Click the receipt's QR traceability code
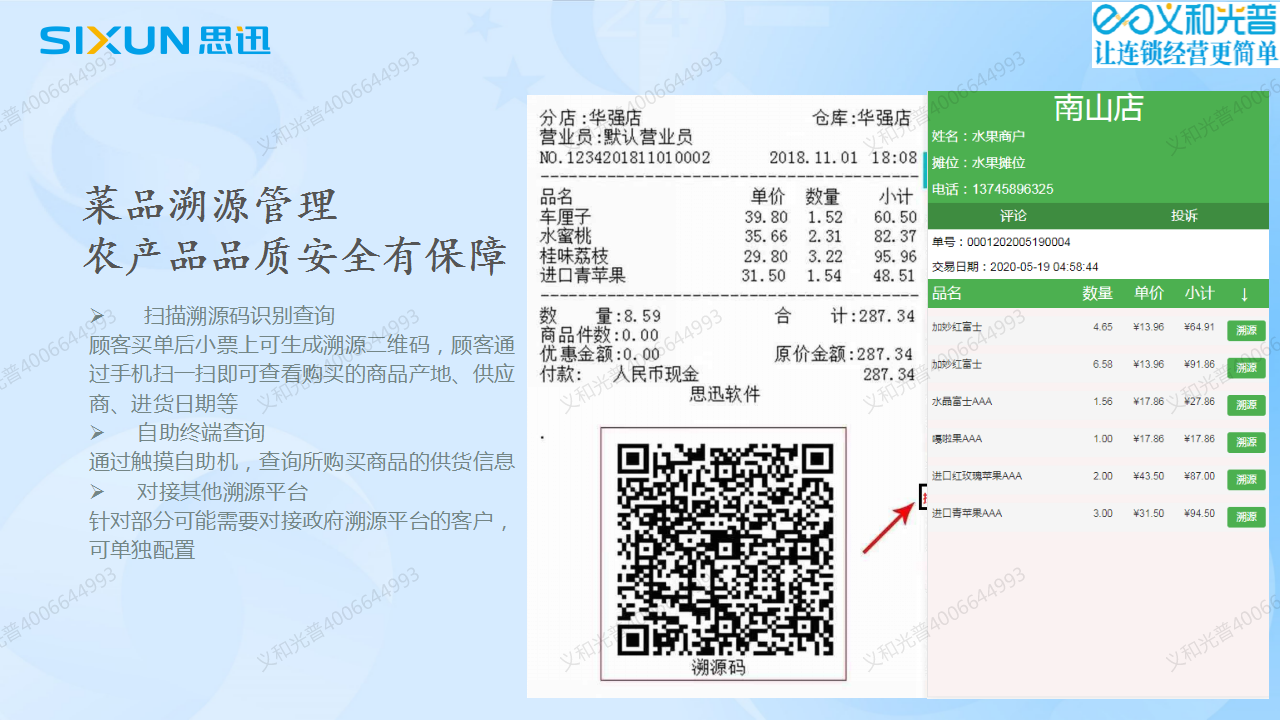The height and width of the screenshot is (720, 1280). coord(724,552)
